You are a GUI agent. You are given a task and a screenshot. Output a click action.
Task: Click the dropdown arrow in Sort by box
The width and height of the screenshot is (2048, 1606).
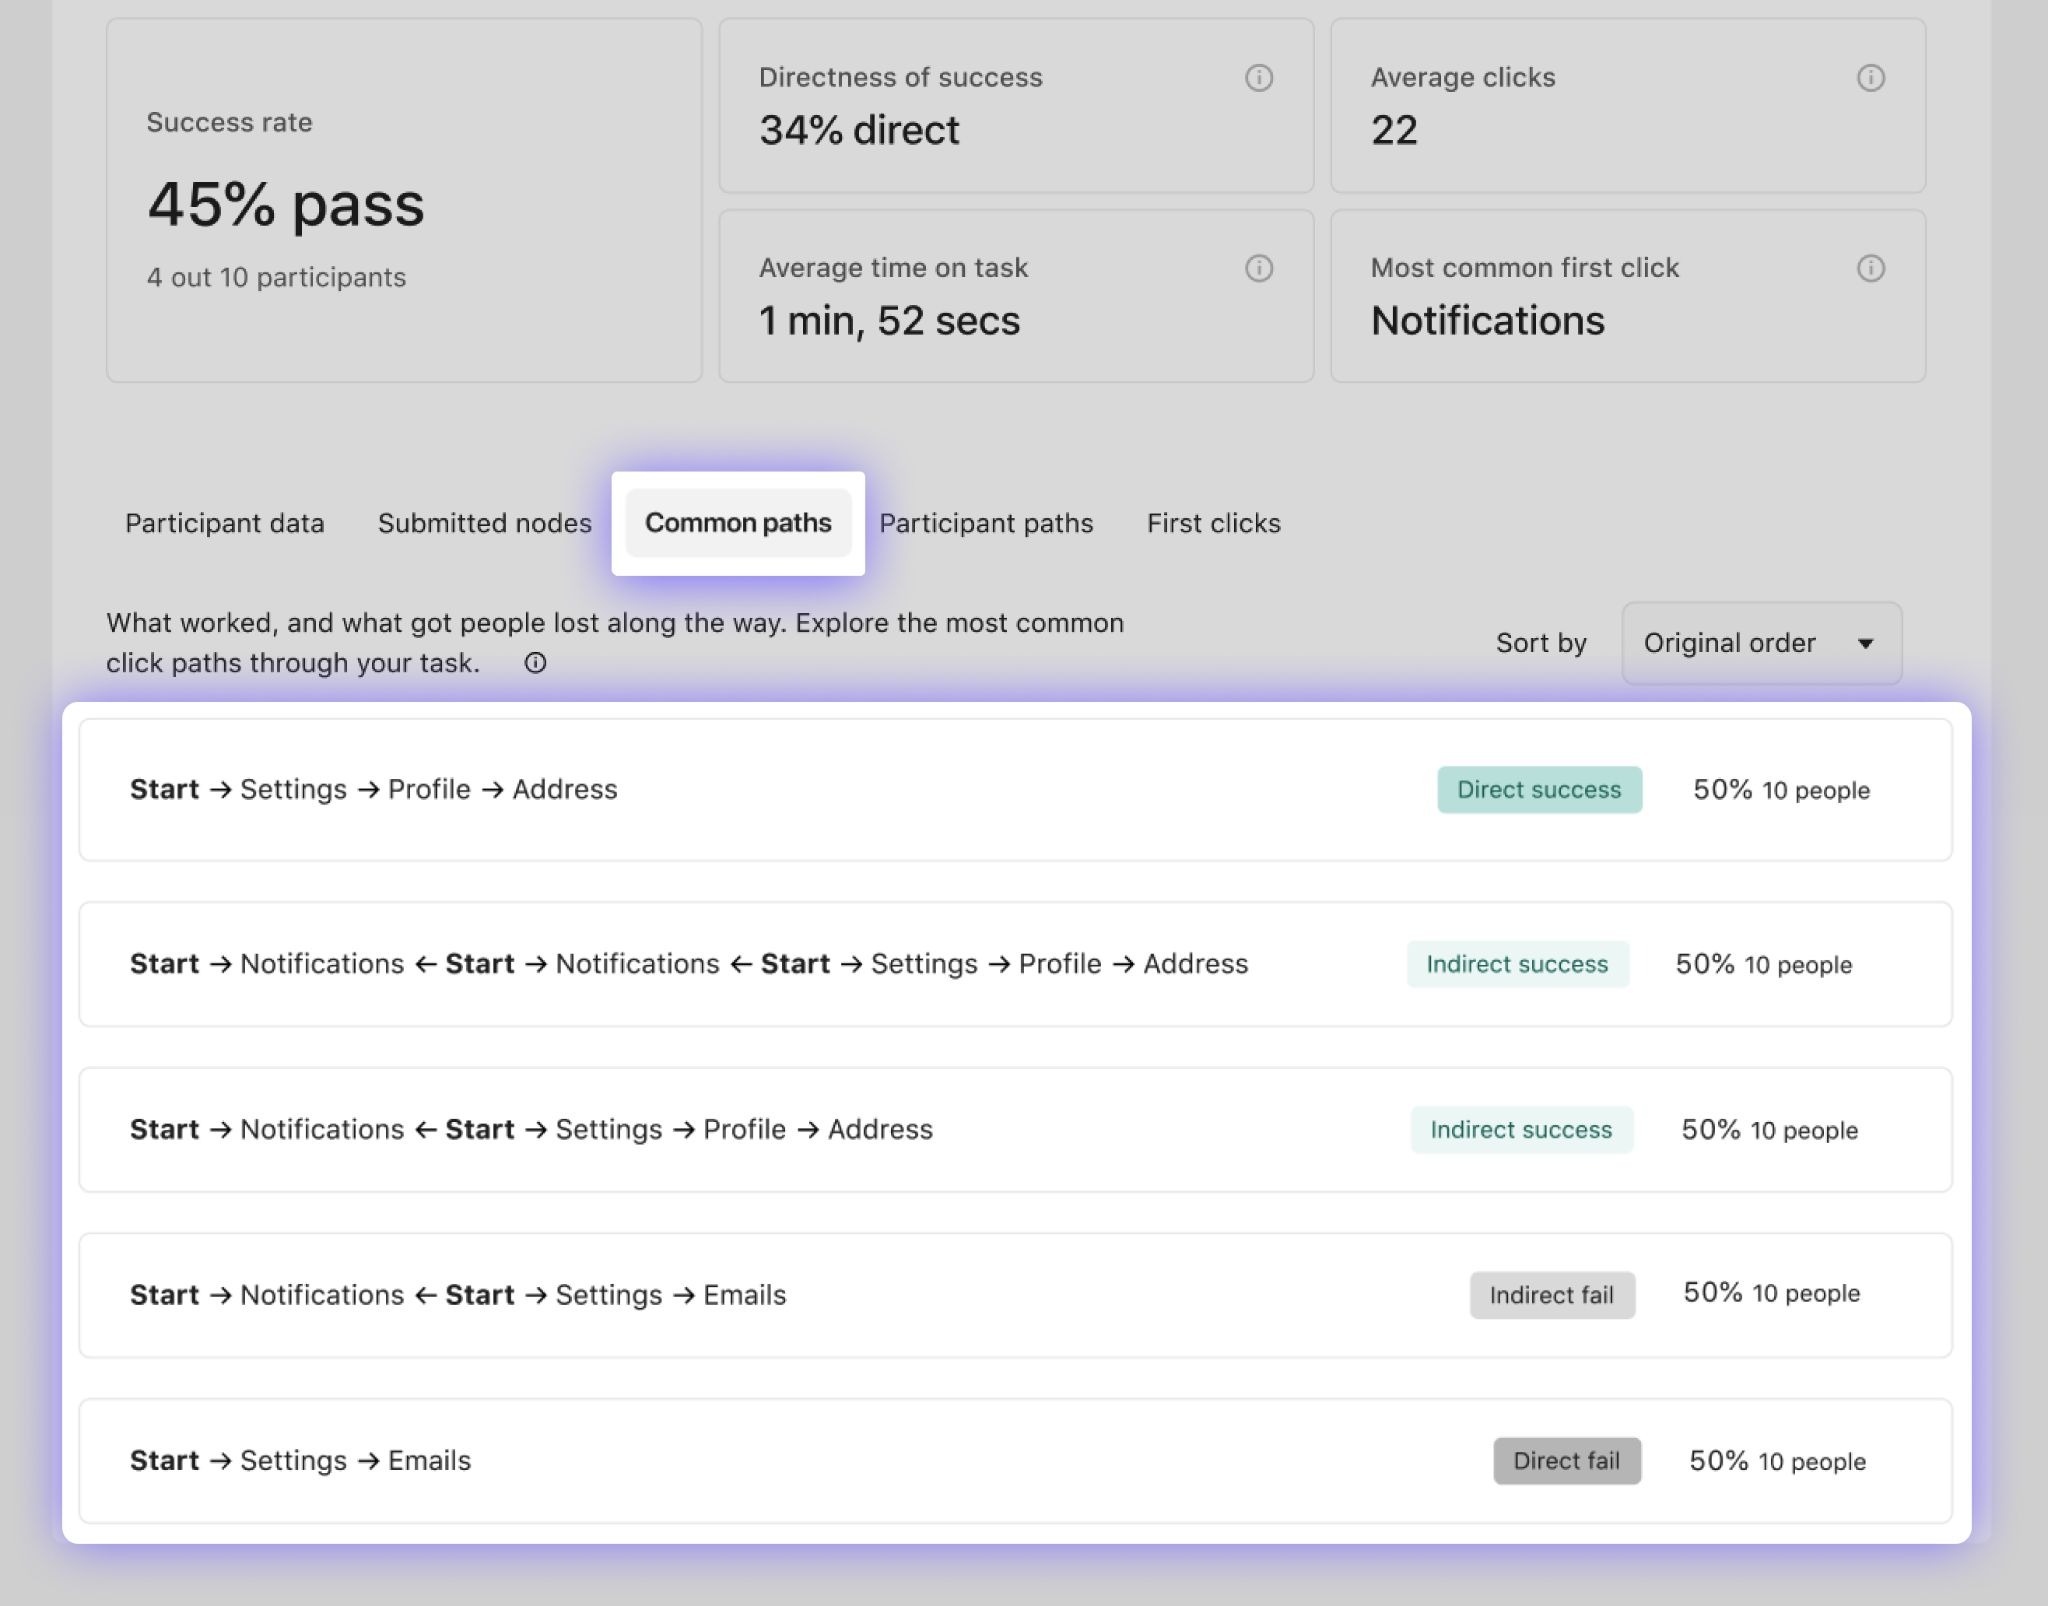tap(1865, 643)
